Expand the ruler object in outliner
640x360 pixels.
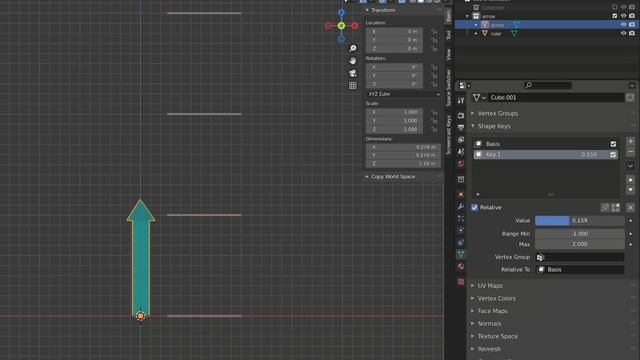pos(476,33)
